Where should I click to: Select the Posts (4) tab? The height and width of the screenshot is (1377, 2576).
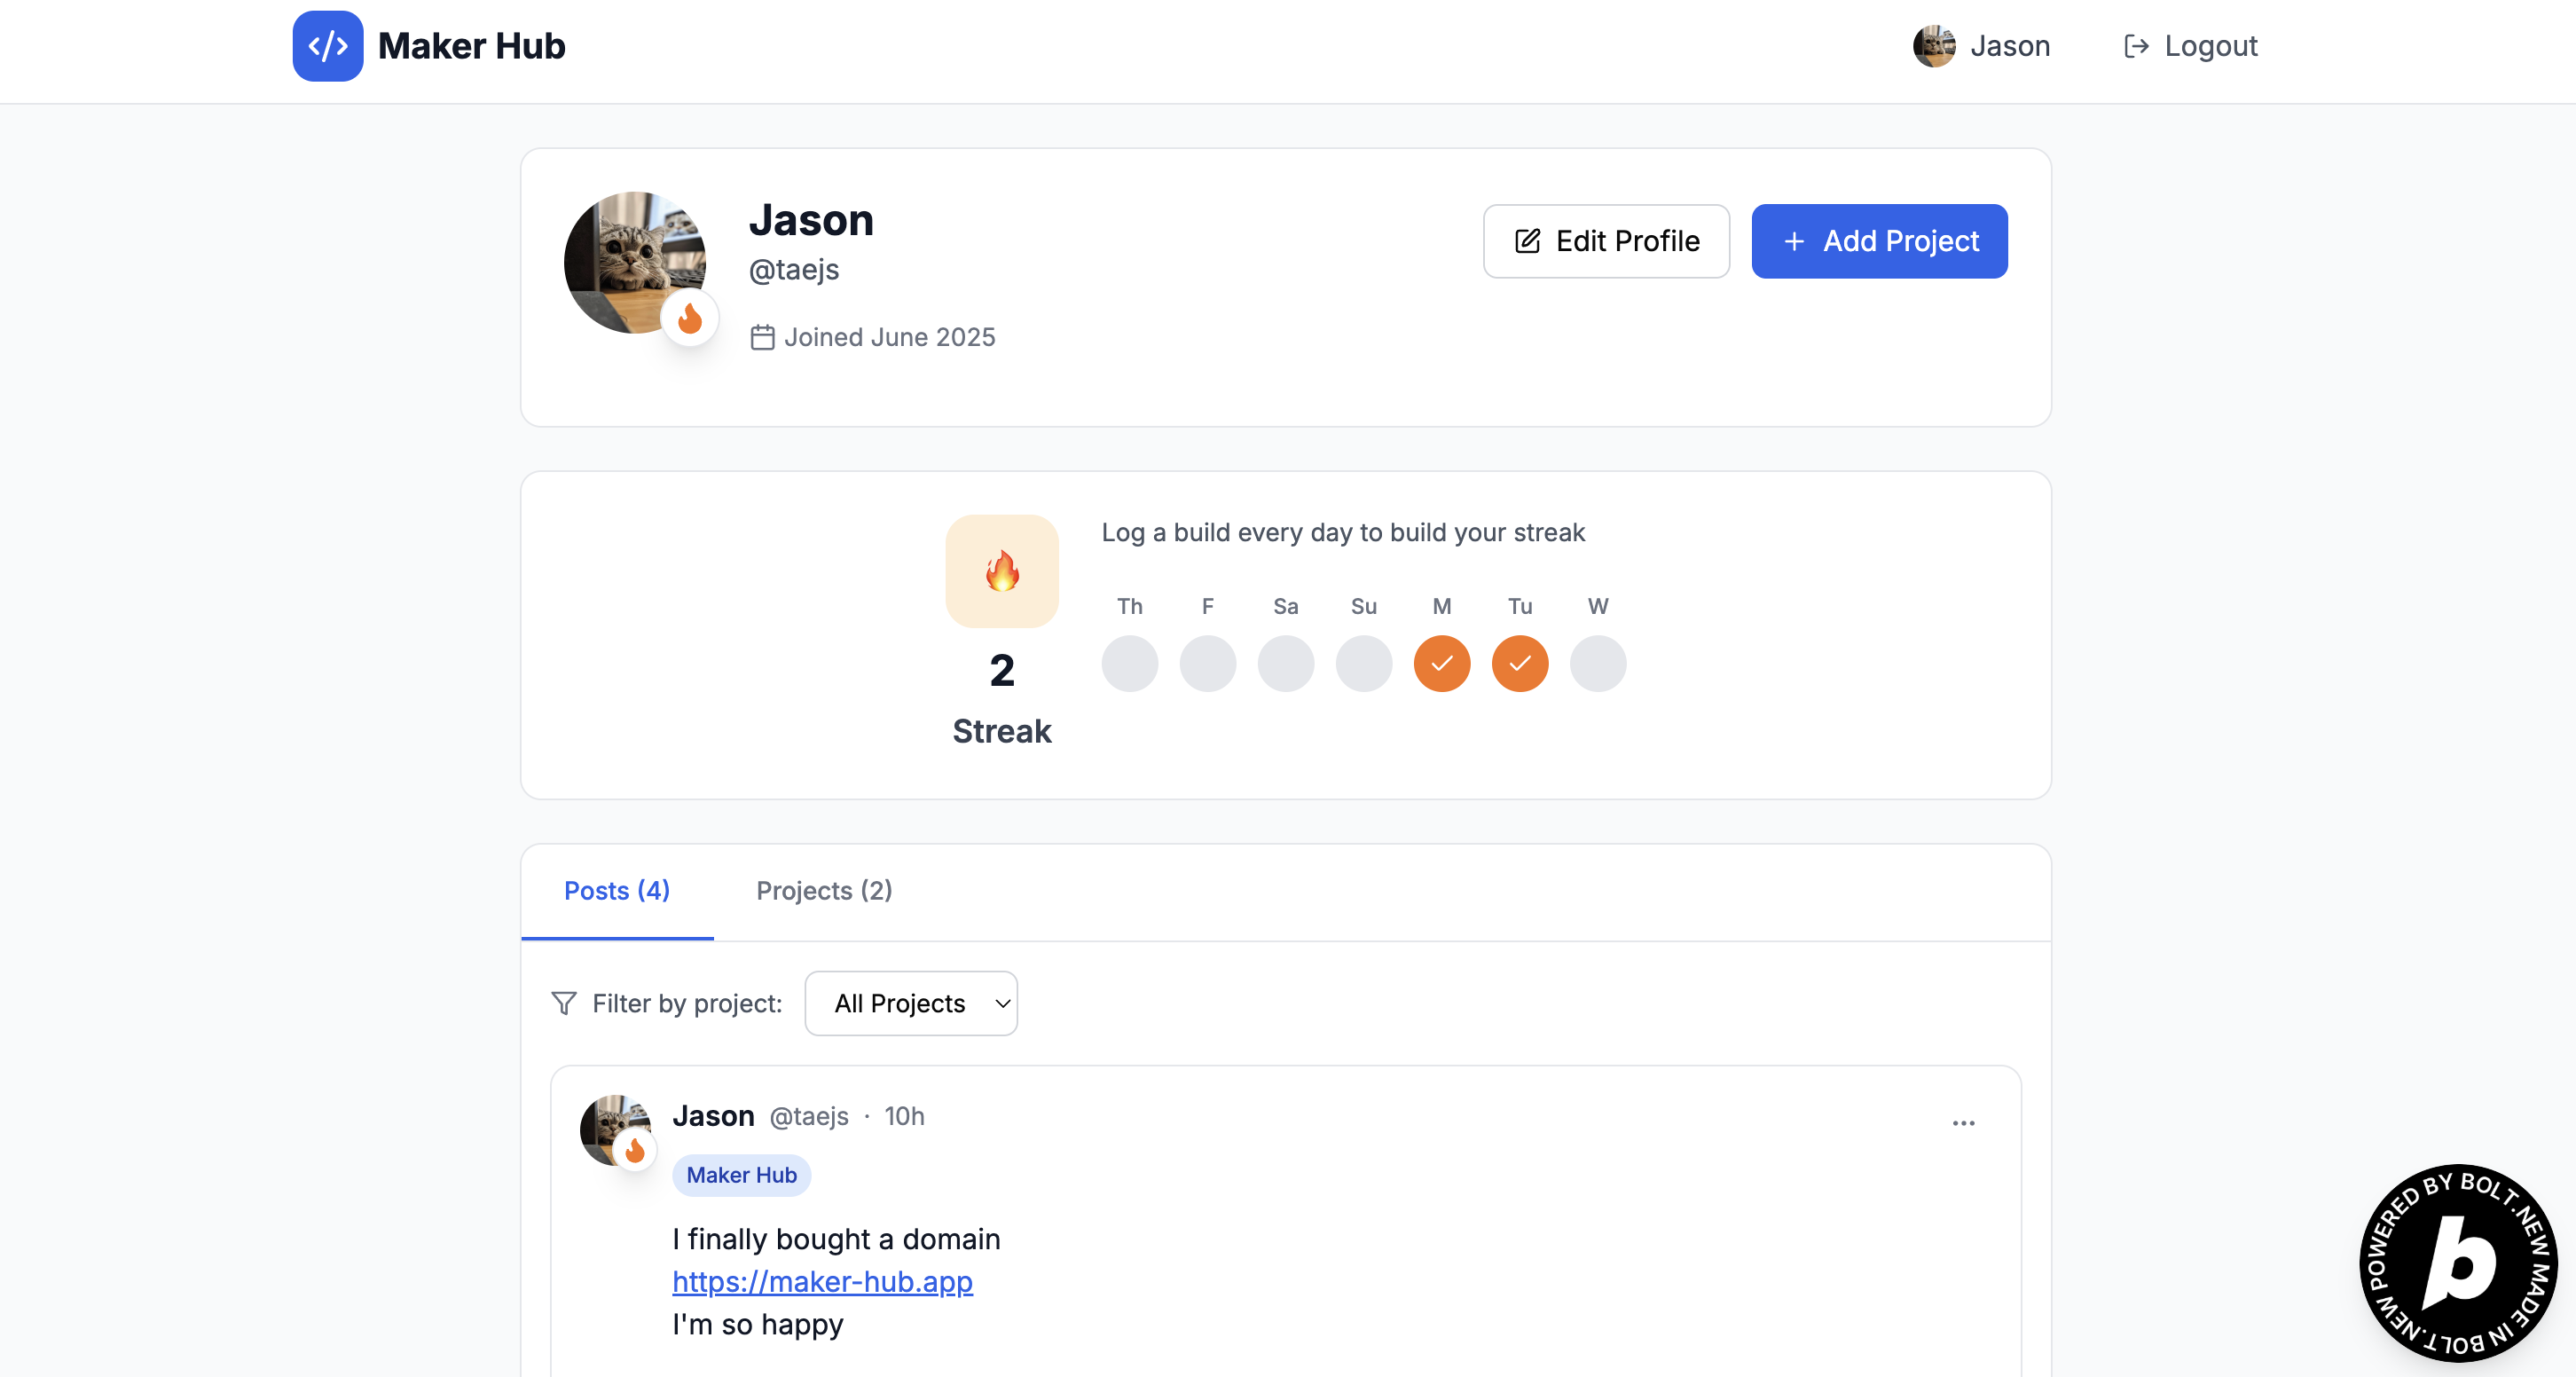pos(616,890)
